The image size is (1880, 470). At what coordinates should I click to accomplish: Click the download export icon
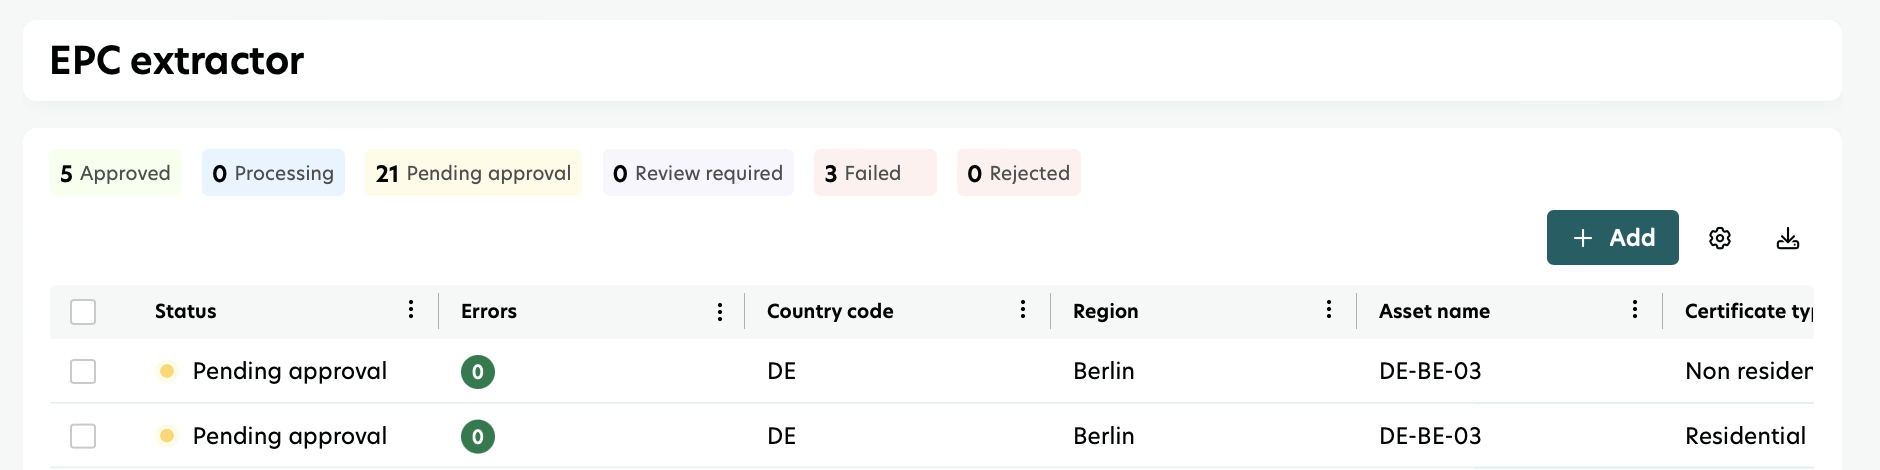pyautogui.click(x=1787, y=238)
